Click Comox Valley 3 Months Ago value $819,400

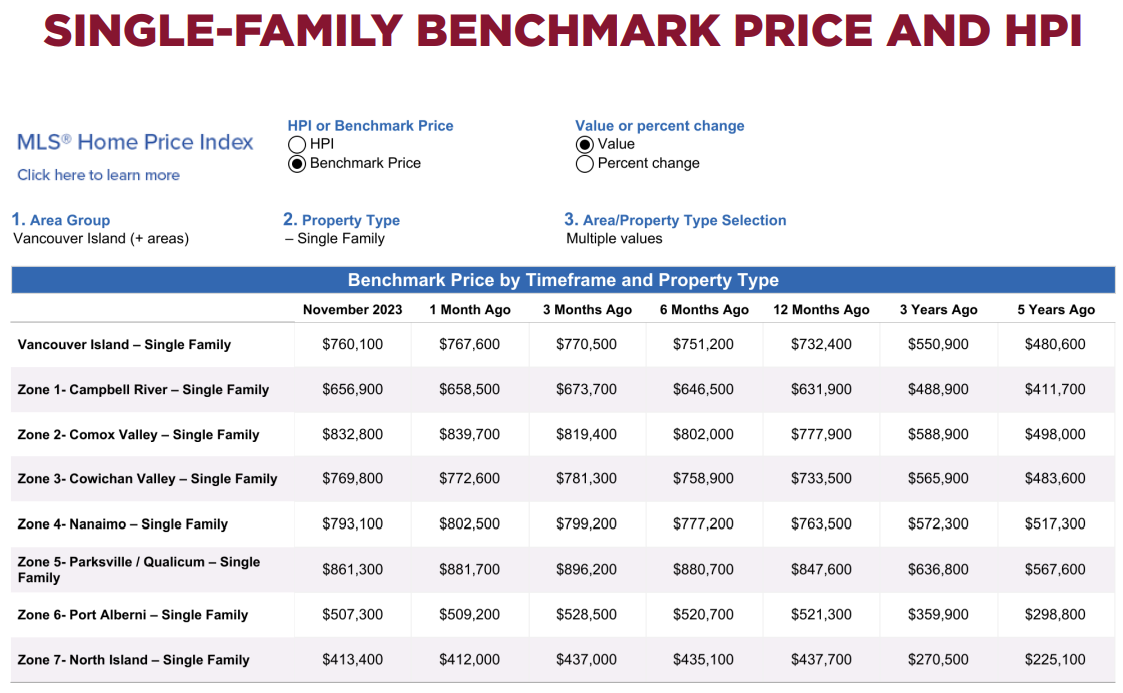[x=587, y=435]
